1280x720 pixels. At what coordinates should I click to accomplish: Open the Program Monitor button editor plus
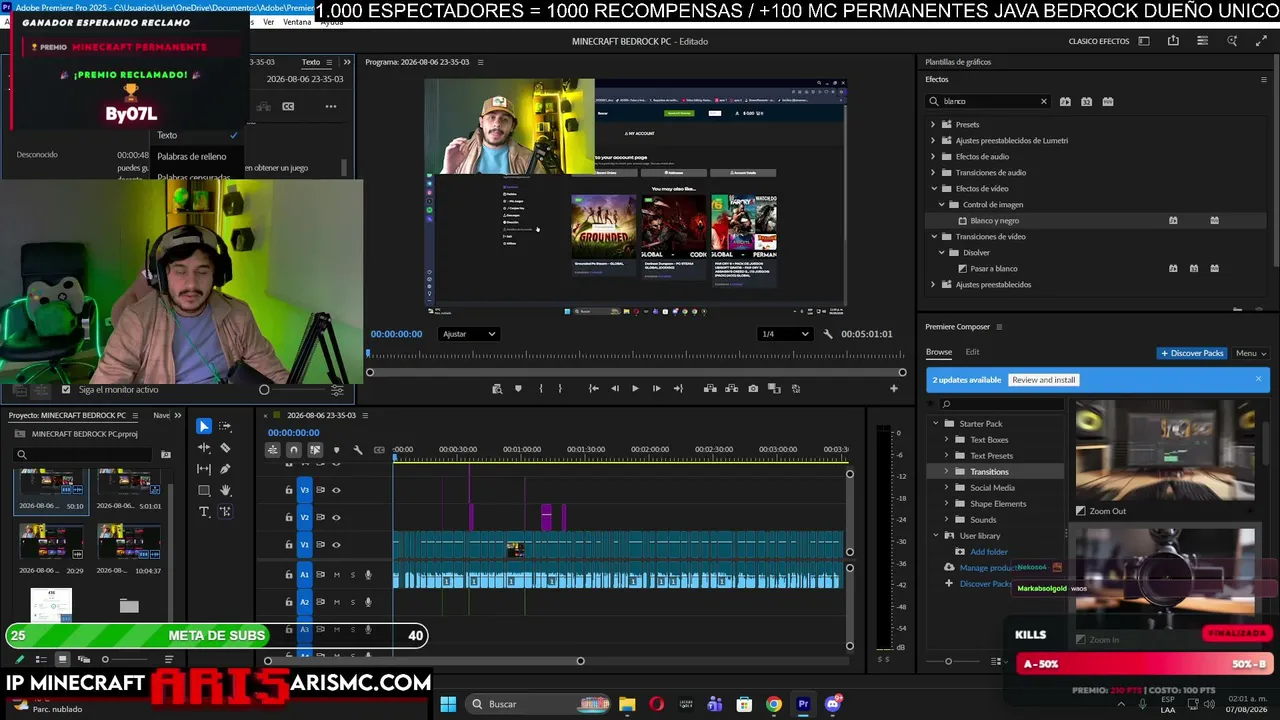tap(894, 388)
